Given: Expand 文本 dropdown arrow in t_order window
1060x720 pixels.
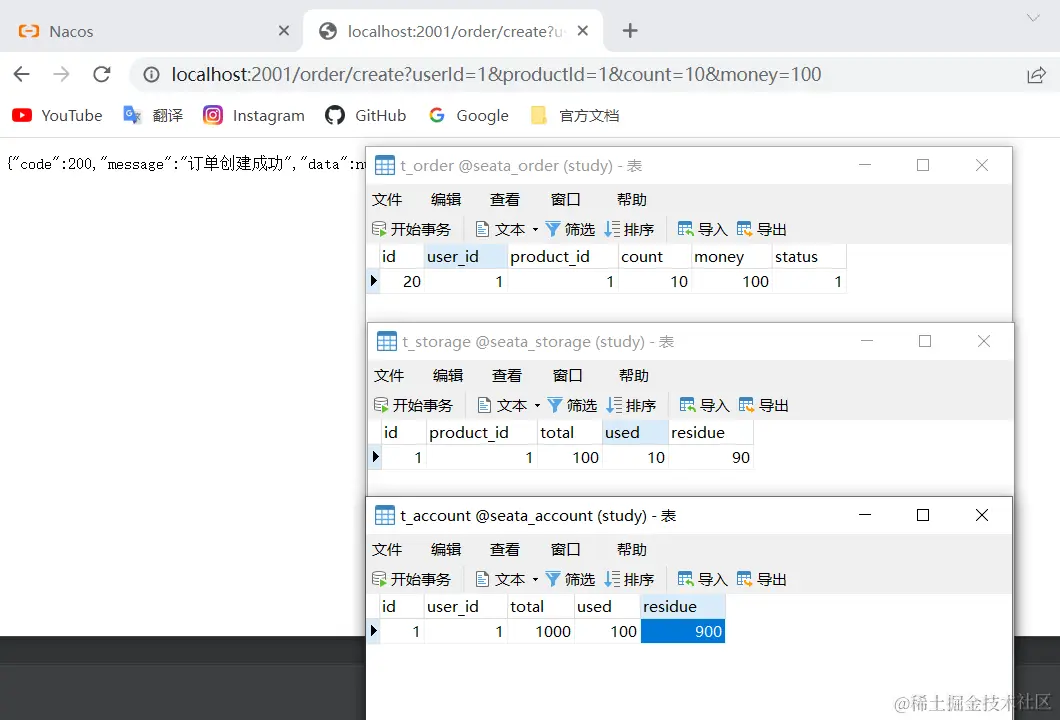Looking at the screenshot, I should (x=535, y=230).
